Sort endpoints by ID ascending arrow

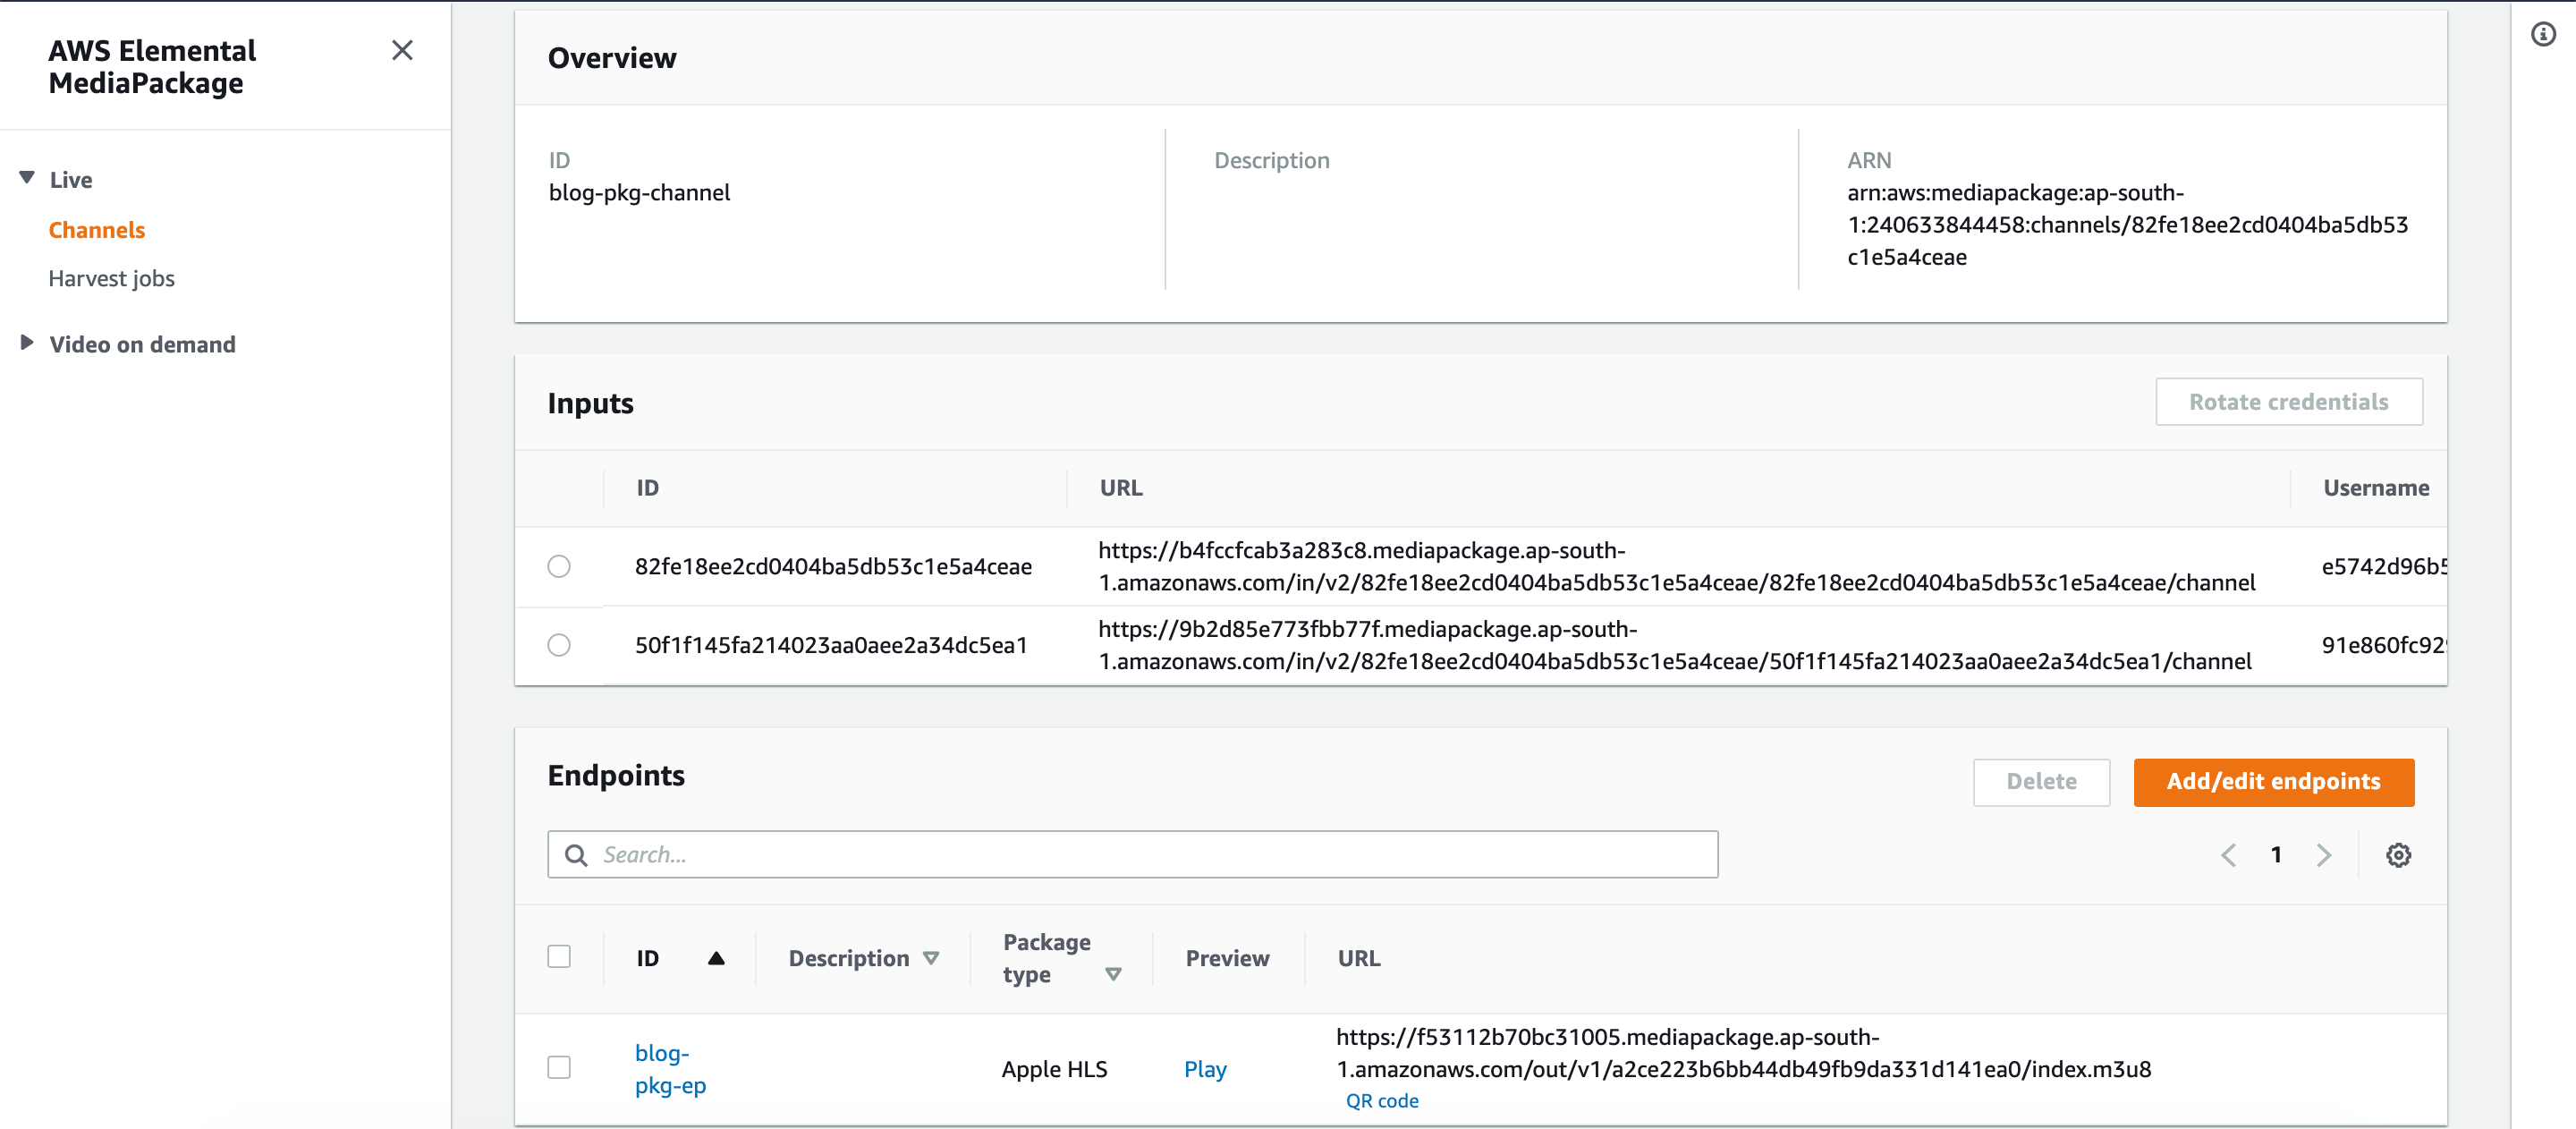point(716,958)
